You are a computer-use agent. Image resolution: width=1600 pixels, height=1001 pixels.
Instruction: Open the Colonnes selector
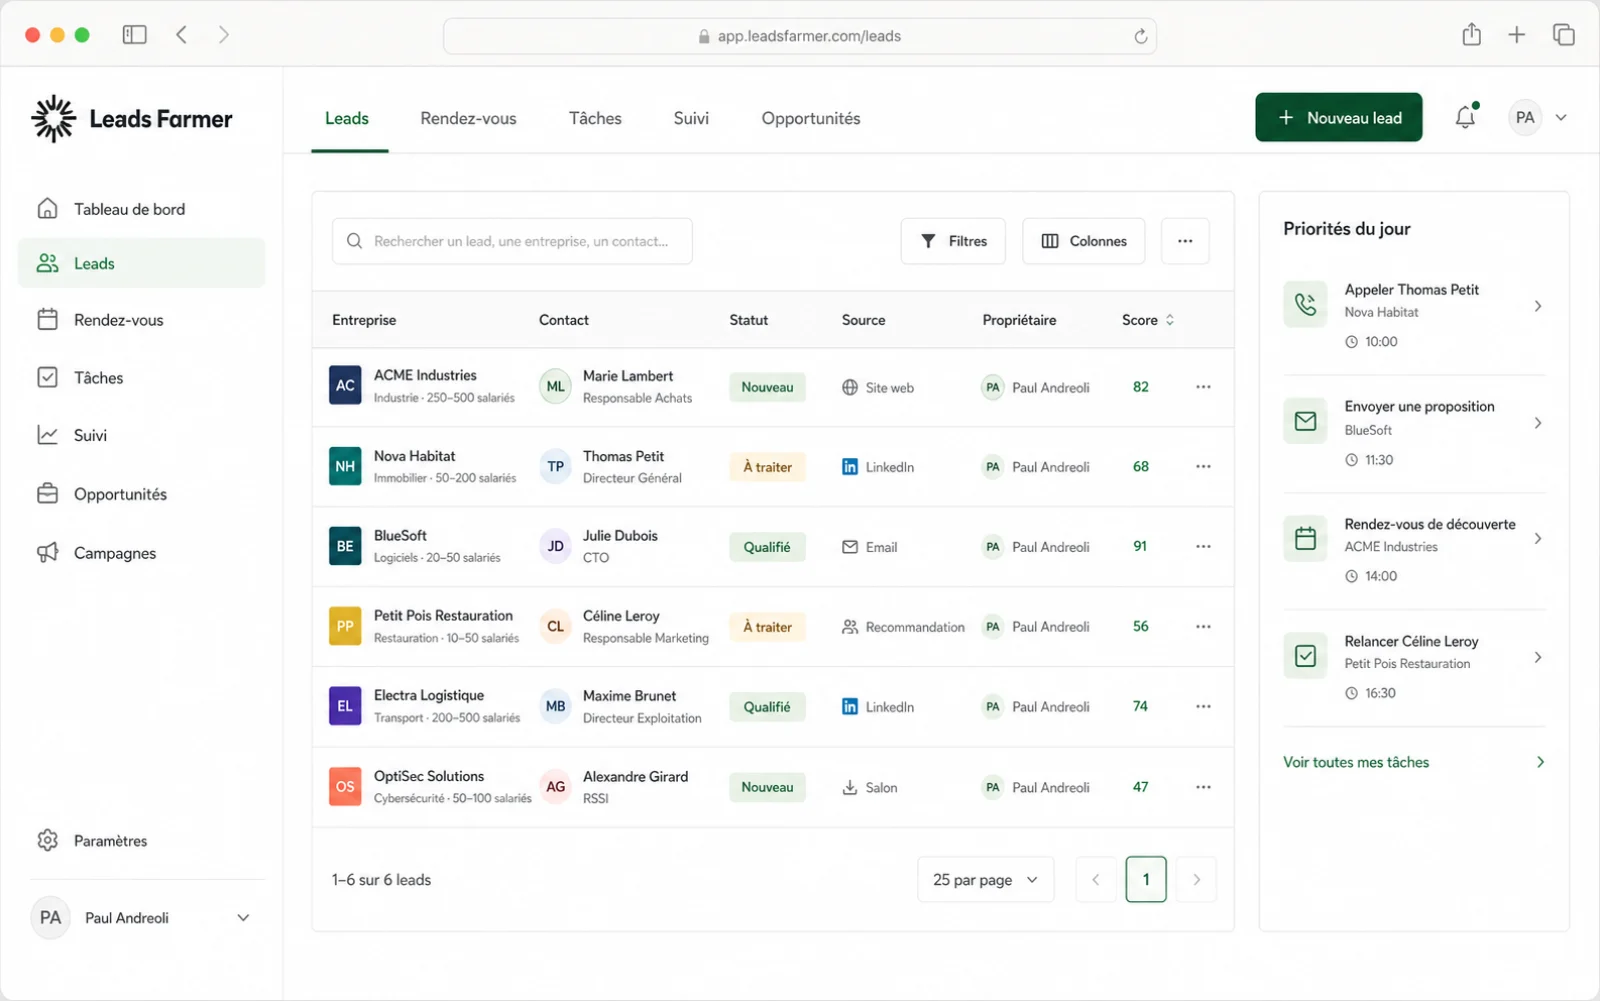click(x=1084, y=241)
